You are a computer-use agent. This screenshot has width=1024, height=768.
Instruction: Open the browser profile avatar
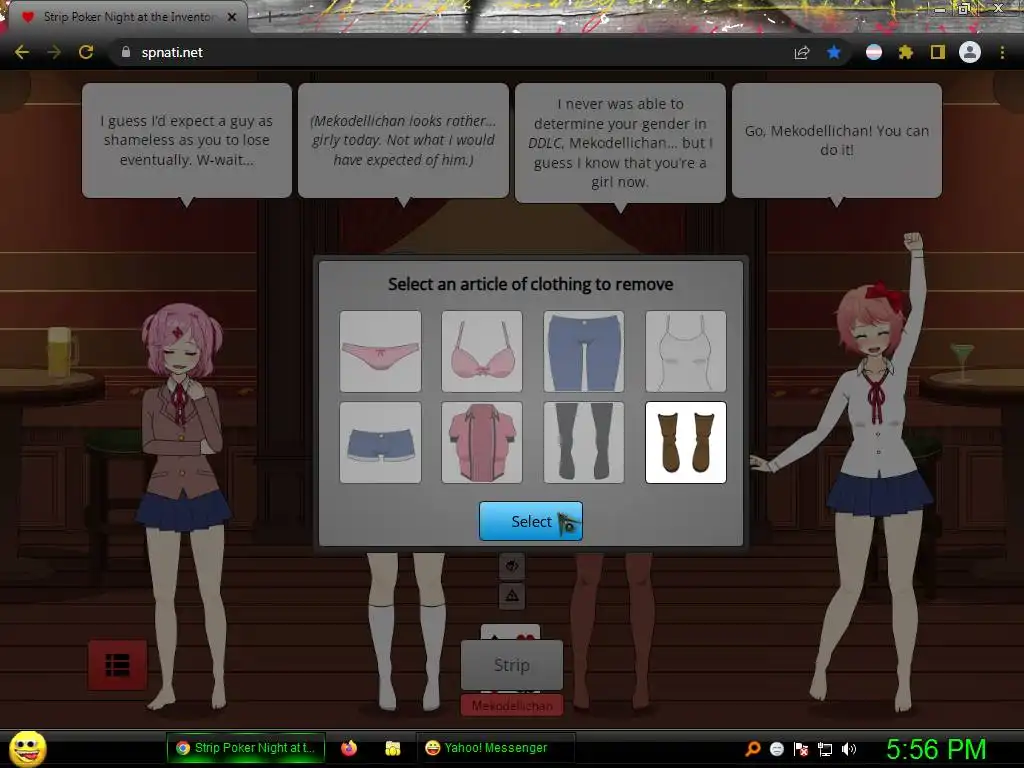pos(970,52)
